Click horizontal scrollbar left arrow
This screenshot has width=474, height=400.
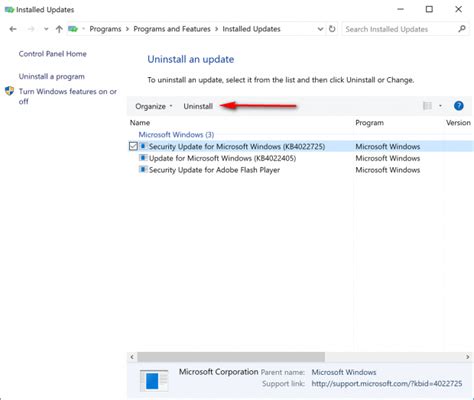pos(132,357)
